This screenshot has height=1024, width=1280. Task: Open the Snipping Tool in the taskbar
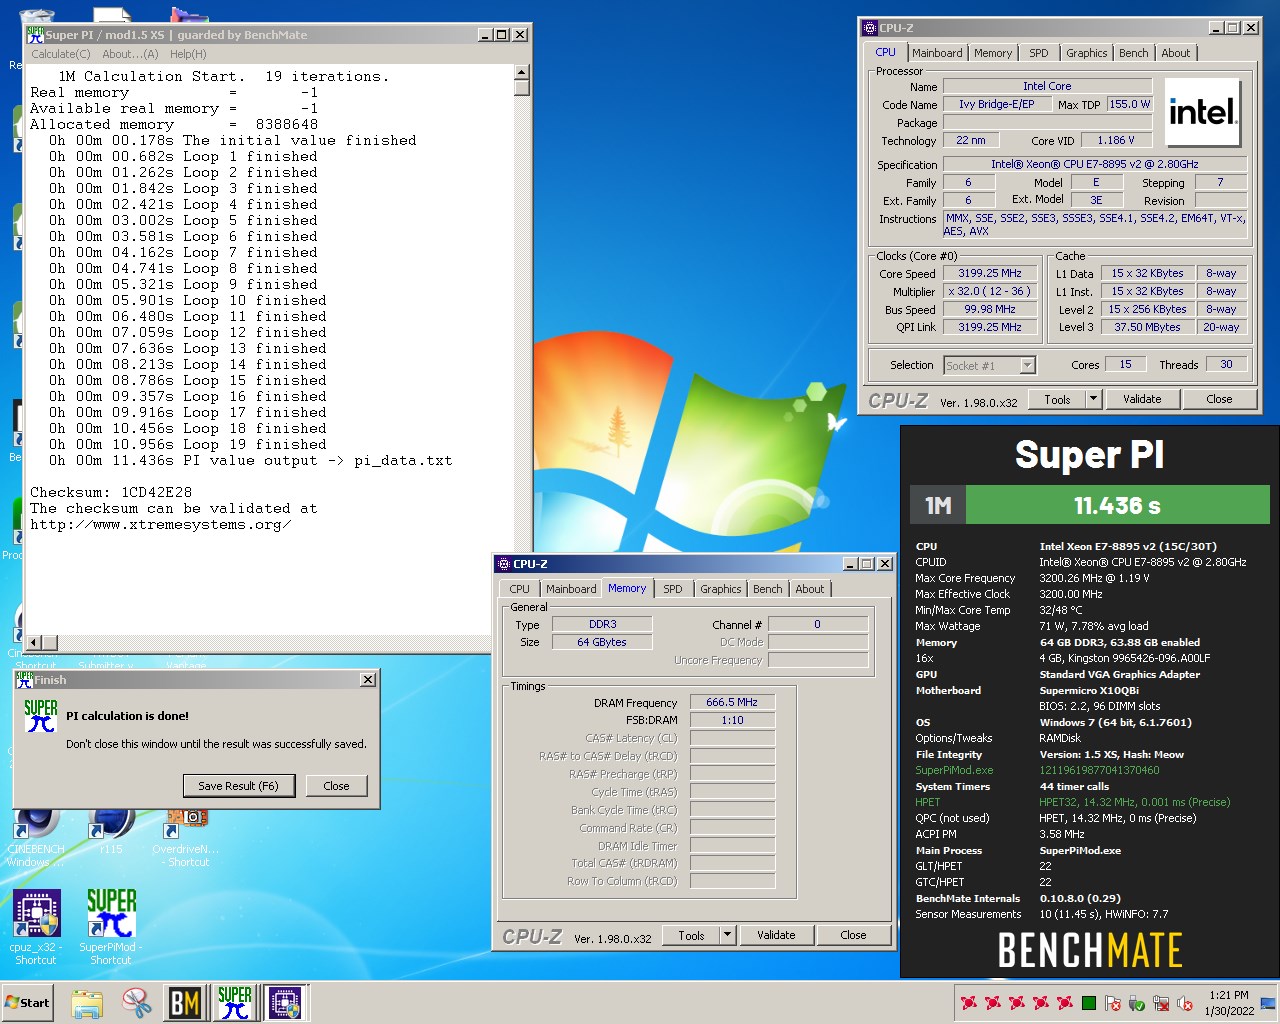pos(136,1003)
